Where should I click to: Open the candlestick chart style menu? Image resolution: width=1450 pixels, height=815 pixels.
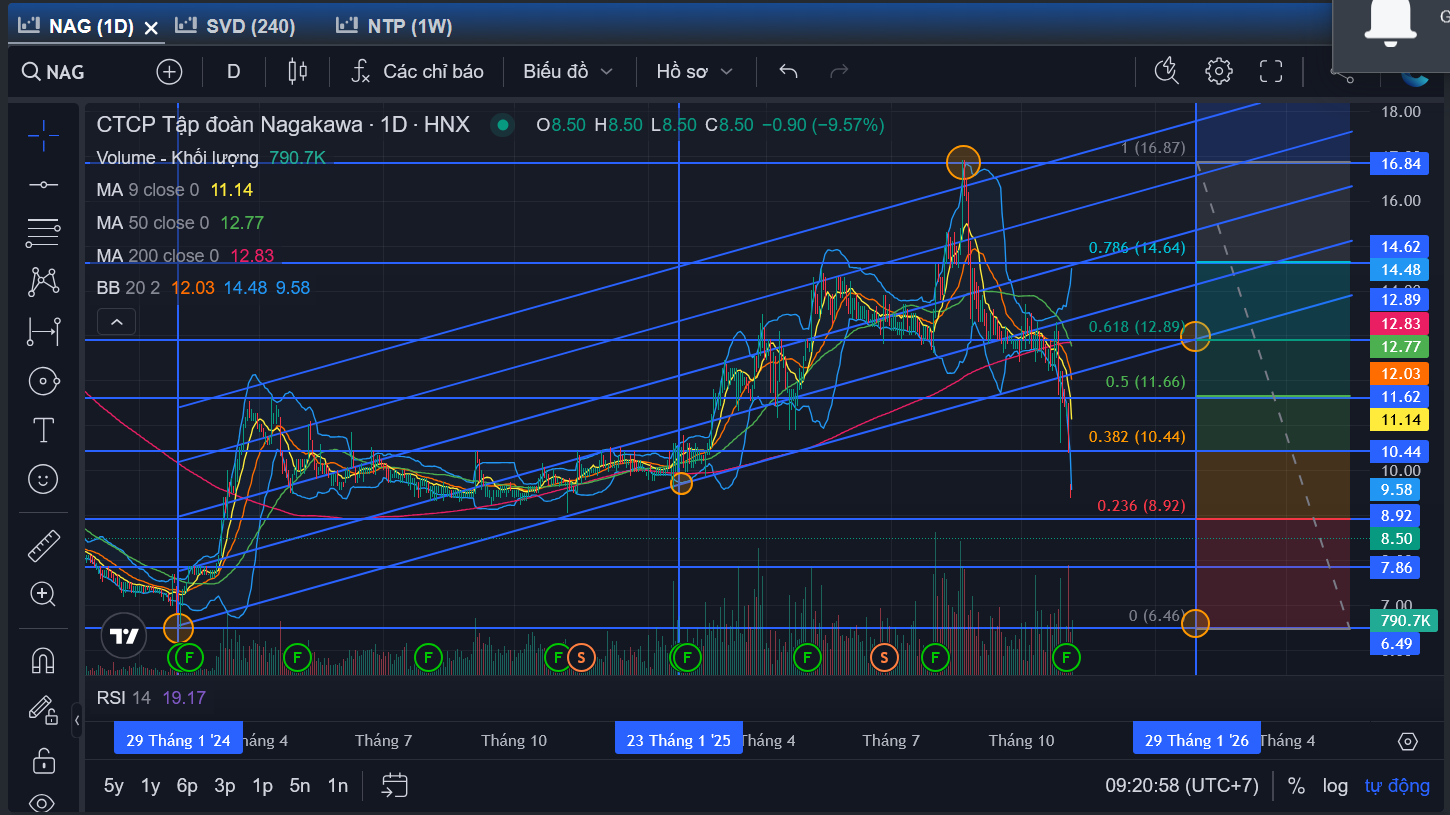[297, 71]
